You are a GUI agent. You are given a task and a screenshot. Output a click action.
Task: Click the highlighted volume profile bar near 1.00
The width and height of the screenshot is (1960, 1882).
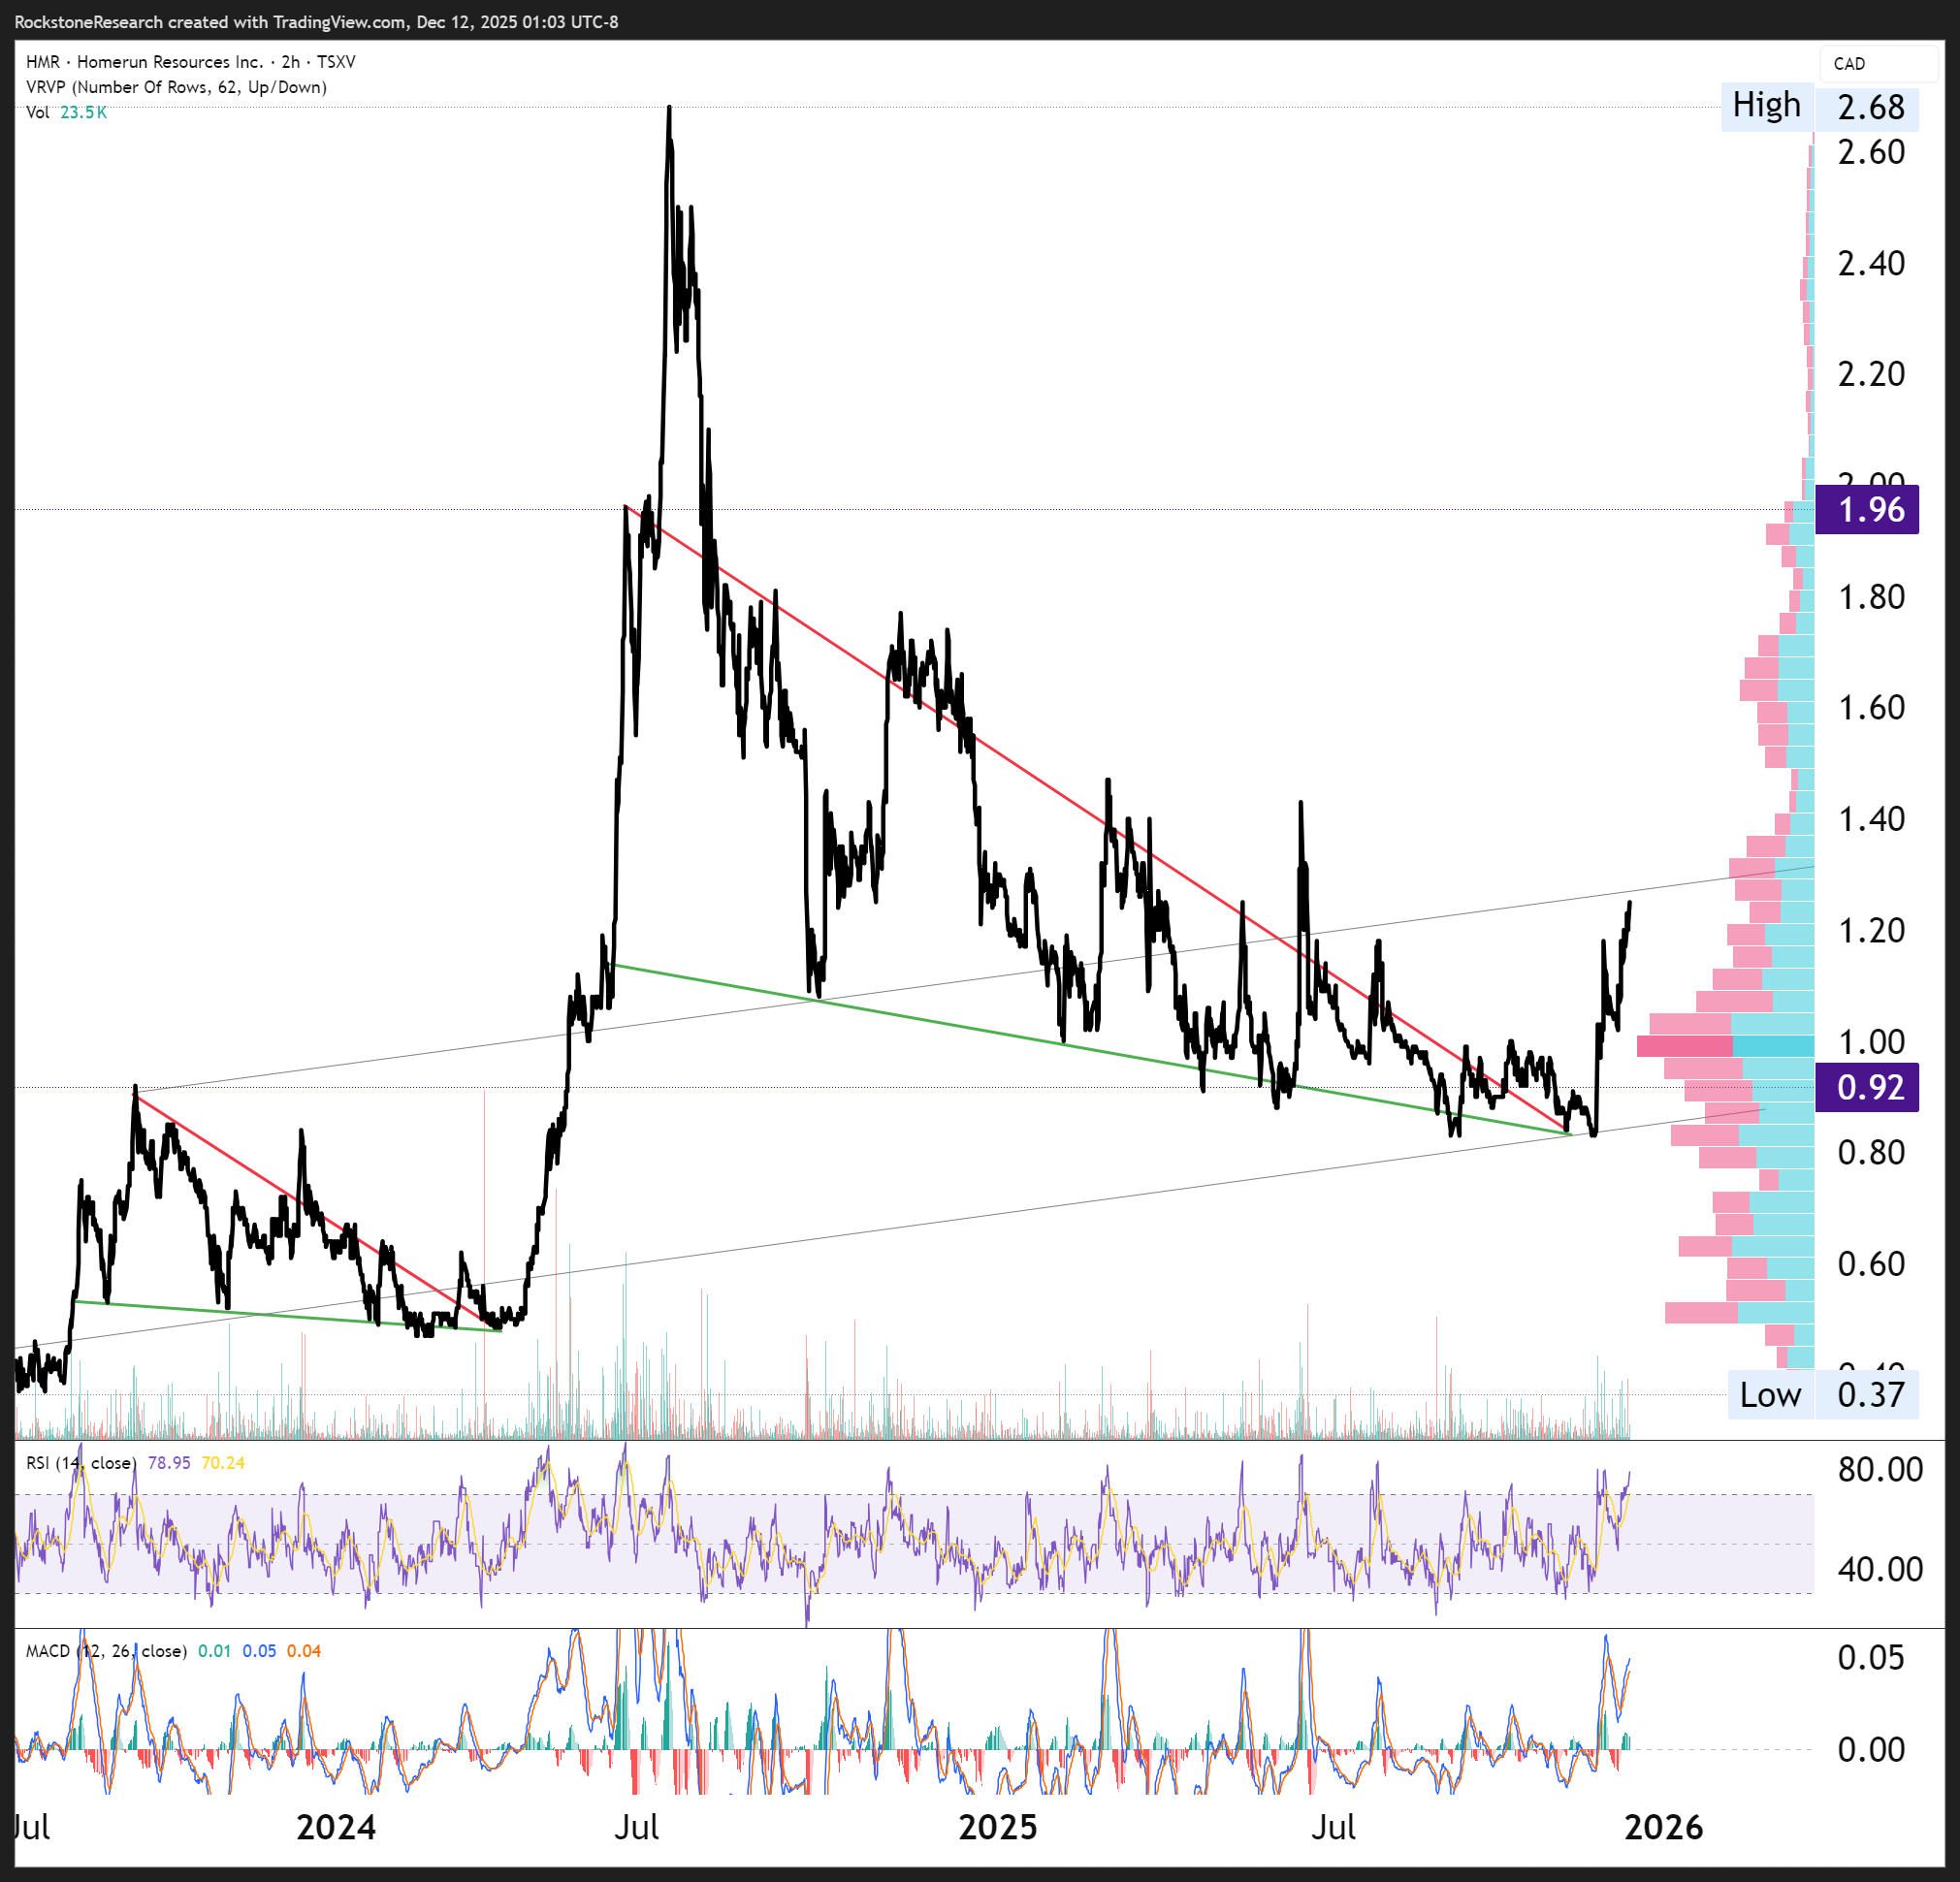coord(1724,1046)
